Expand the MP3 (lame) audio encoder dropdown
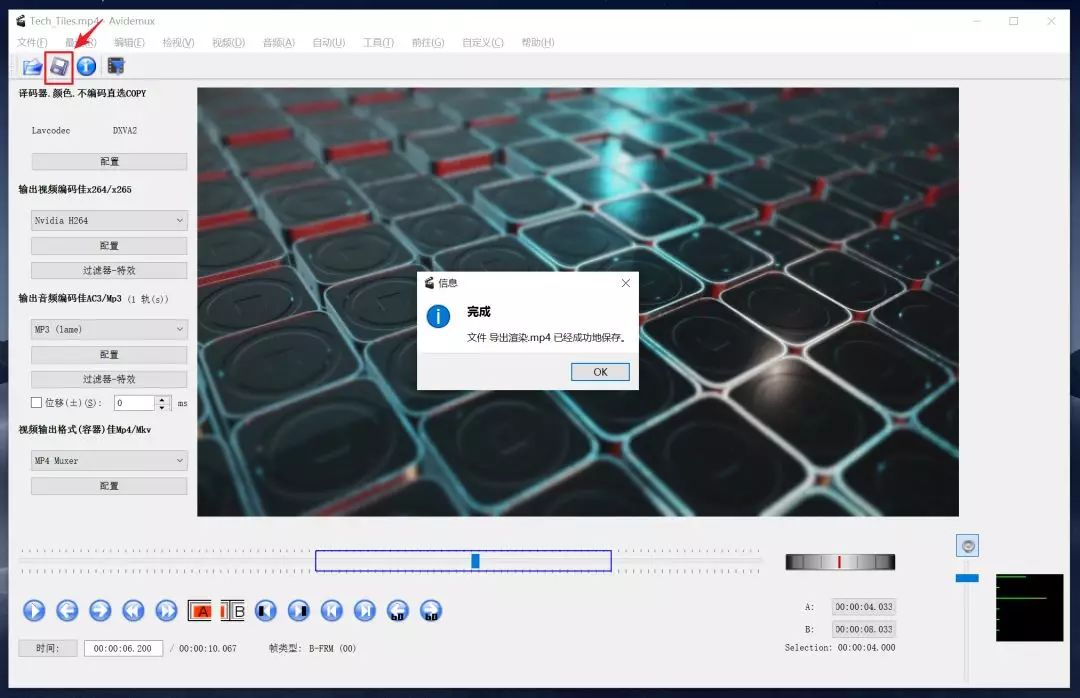The width and height of the screenshot is (1080, 698). point(110,329)
